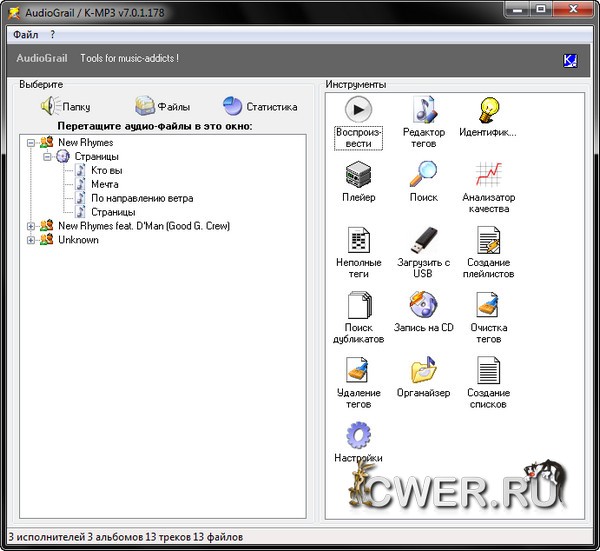Open the Редактор тегов tool
Image resolution: width=600 pixels, height=551 pixels.
423,108
